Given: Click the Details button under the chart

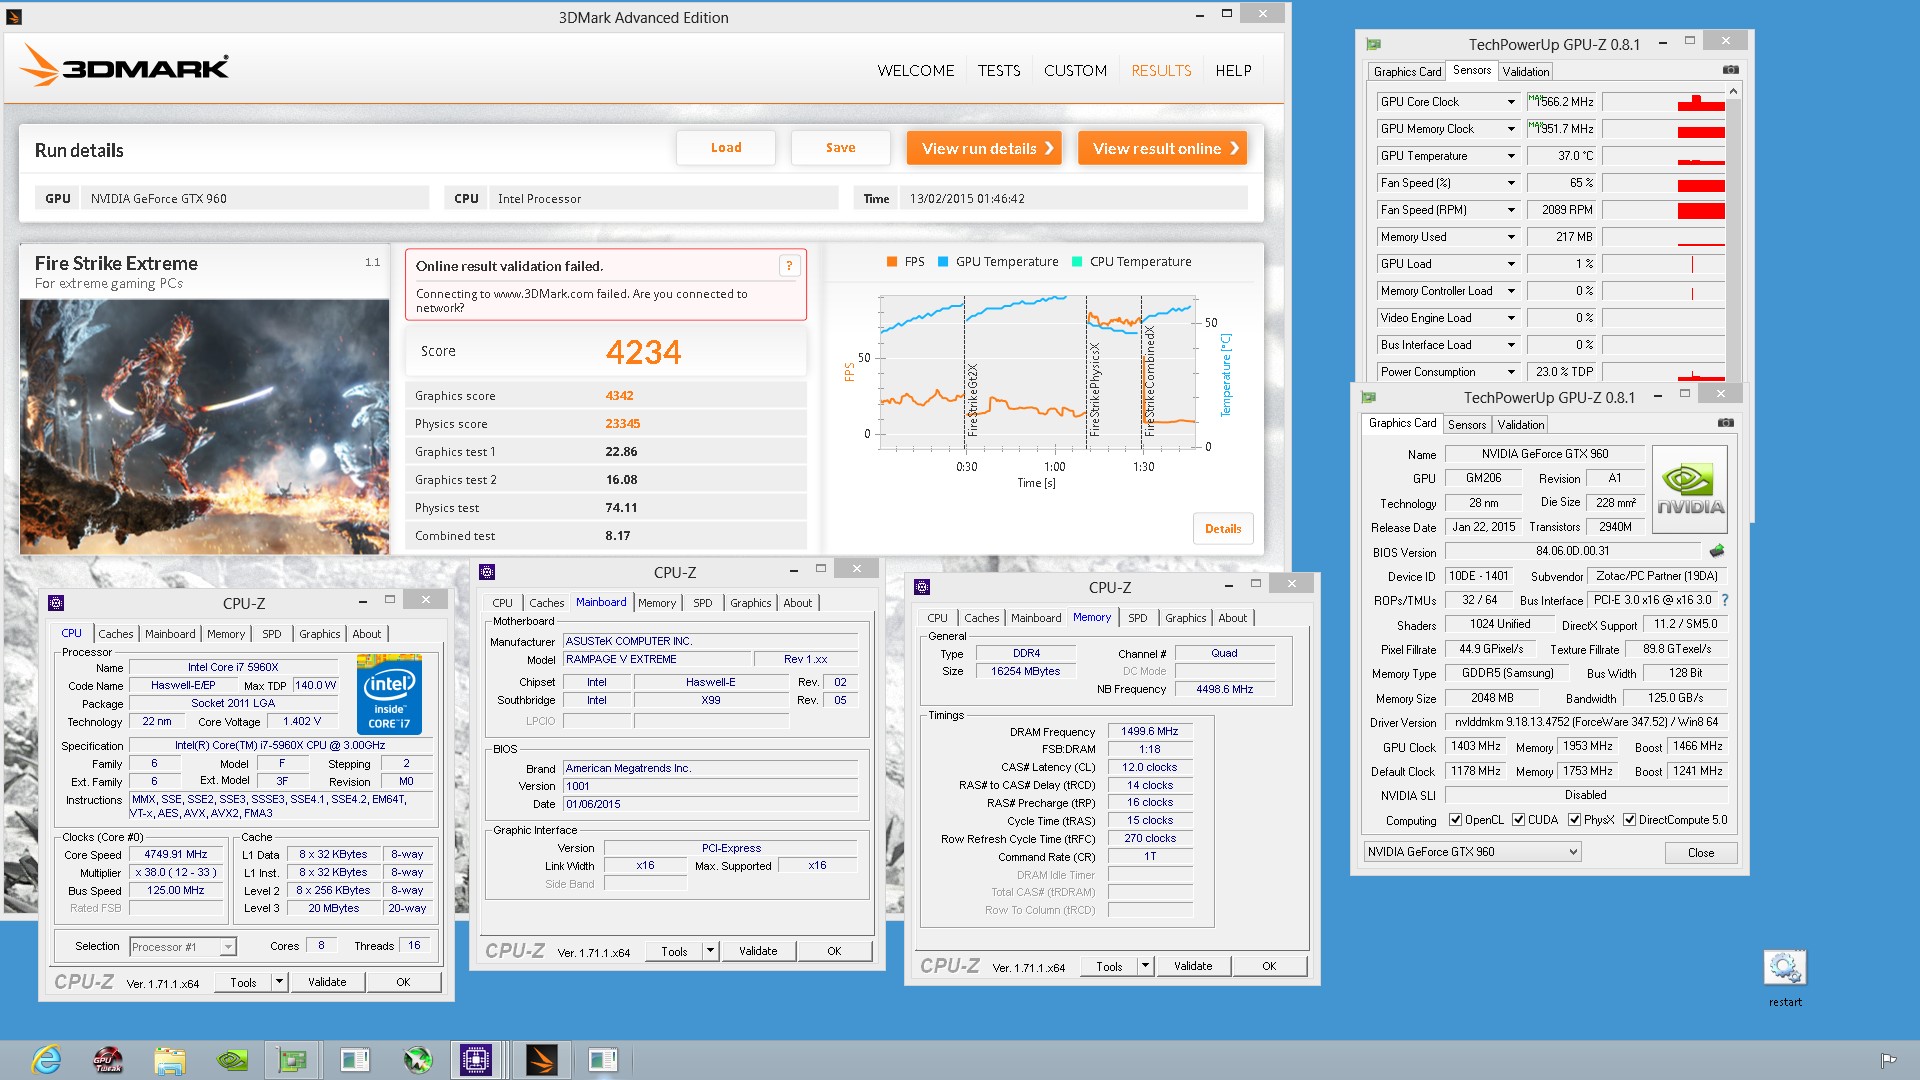Looking at the screenshot, I should point(1222,529).
